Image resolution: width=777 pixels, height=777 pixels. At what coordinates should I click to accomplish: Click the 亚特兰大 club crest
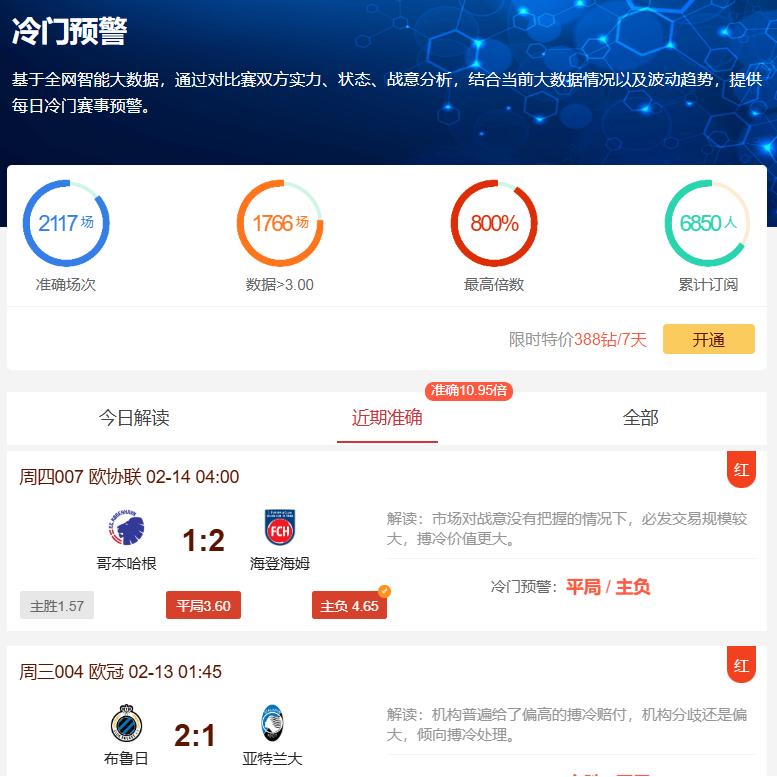tap(272, 723)
